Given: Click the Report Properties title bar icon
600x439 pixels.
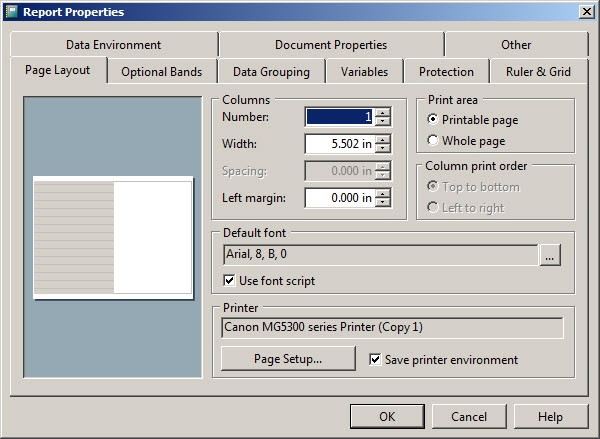Looking at the screenshot, I should [x=11, y=12].
